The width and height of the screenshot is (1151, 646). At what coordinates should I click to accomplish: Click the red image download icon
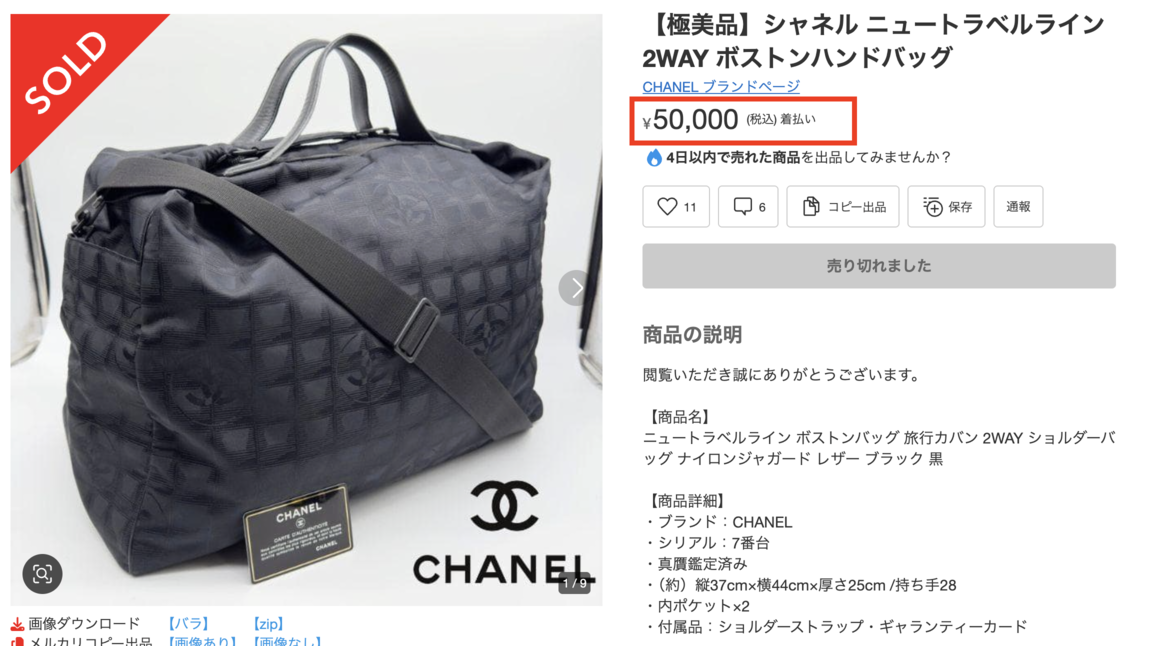17,624
